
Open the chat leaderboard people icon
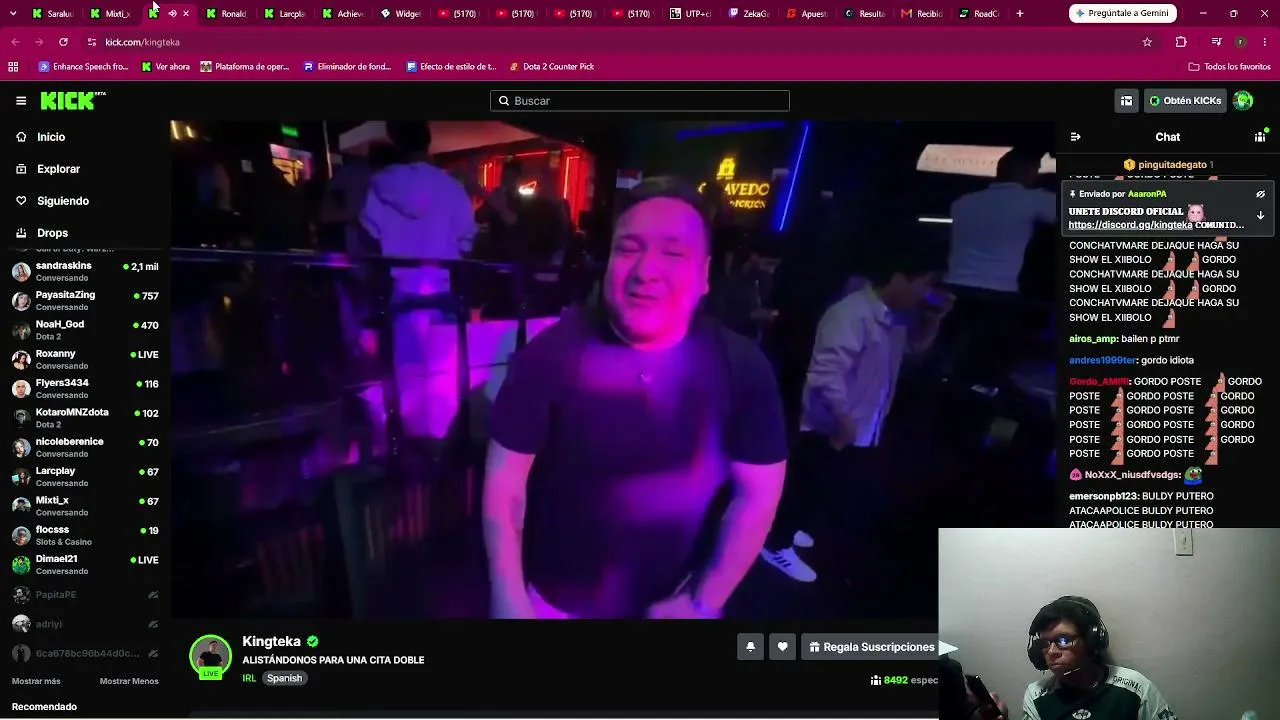[x=1260, y=137]
